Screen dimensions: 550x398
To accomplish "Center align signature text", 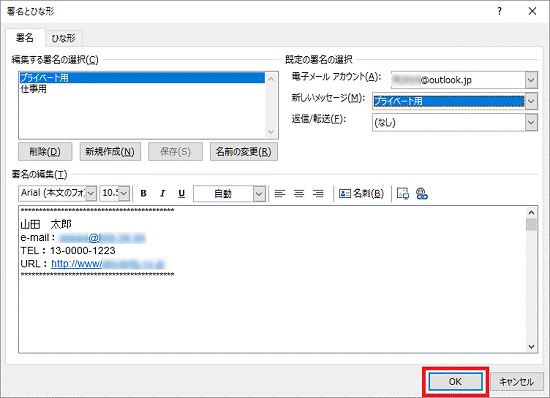I will coord(299,194).
